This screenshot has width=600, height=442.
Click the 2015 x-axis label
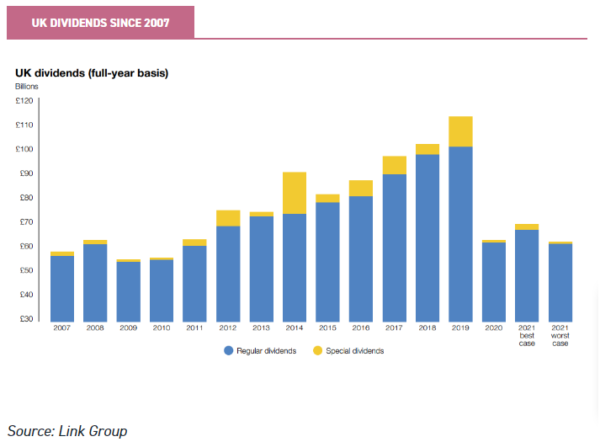[328, 328]
